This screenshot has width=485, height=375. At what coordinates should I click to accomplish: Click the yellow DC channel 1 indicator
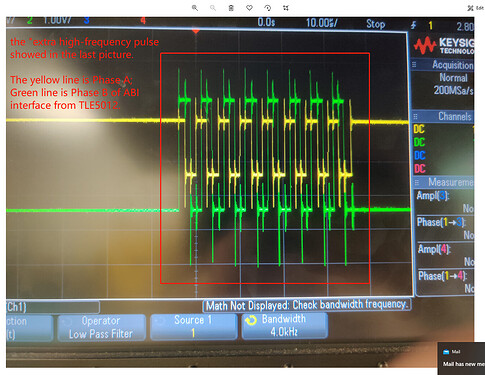pyautogui.click(x=419, y=129)
